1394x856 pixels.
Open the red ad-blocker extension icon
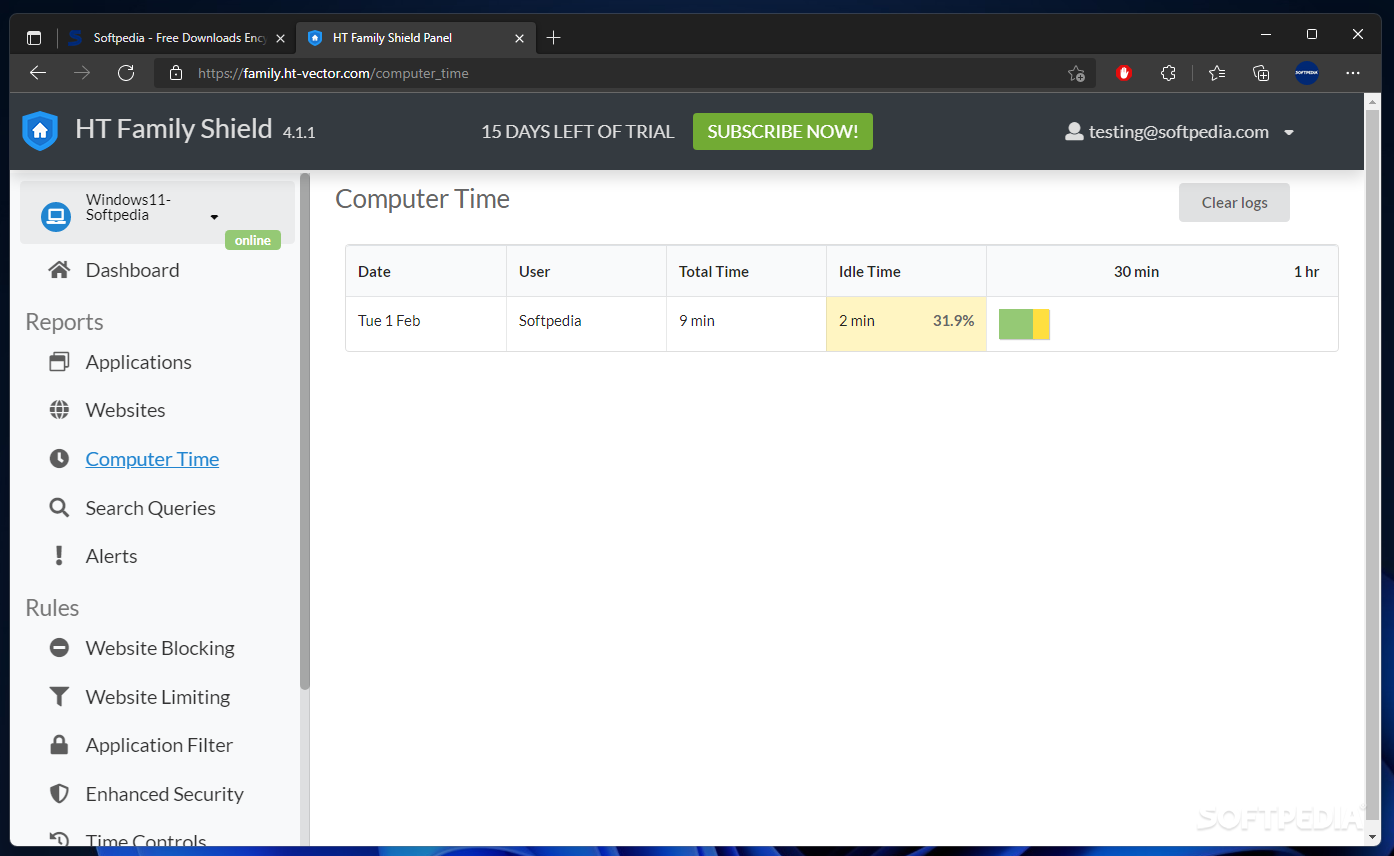1124,73
